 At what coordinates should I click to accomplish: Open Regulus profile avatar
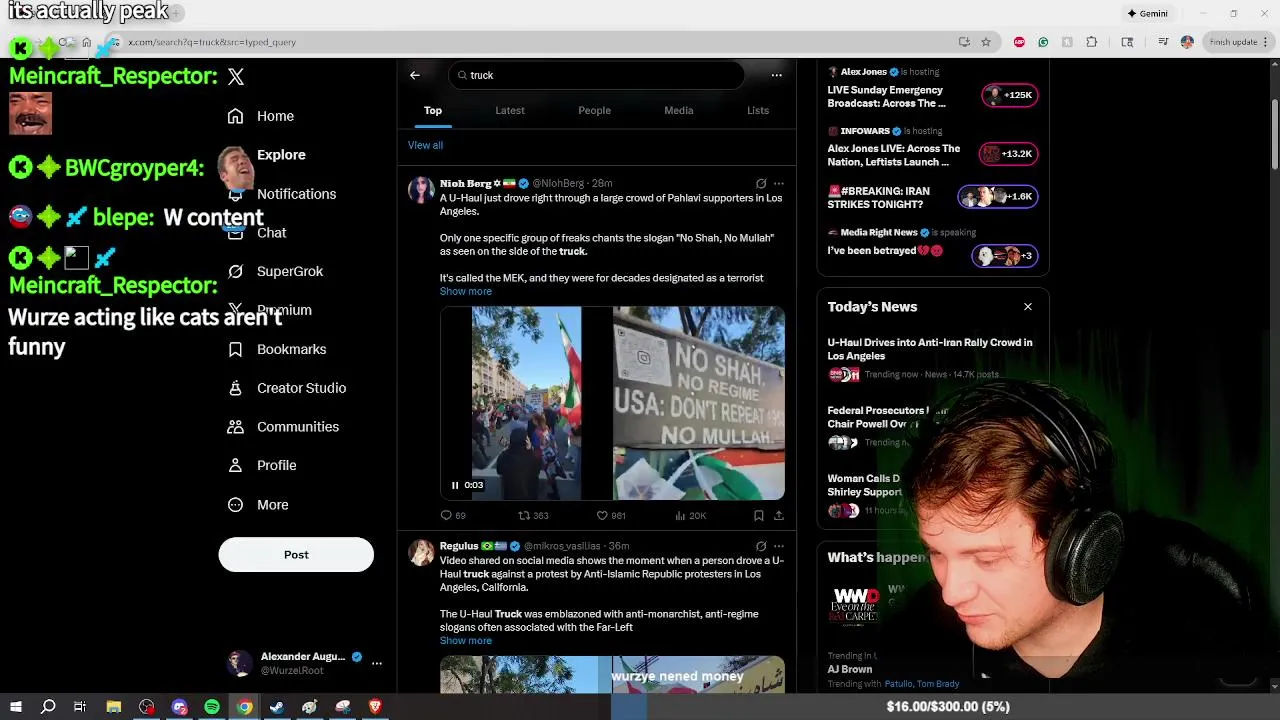(x=421, y=553)
